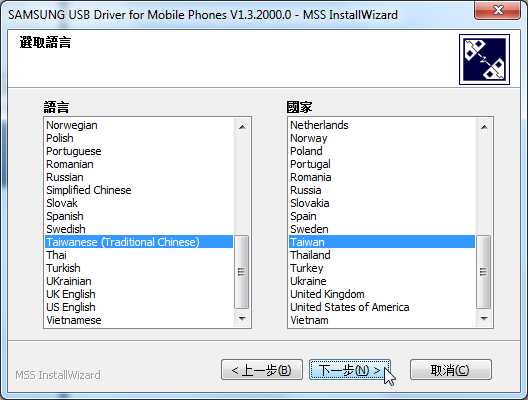This screenshot has height=400, width=528.
Task: Select Taiwanese (Traditional Chinese) language
Action: tap(139, 242)
